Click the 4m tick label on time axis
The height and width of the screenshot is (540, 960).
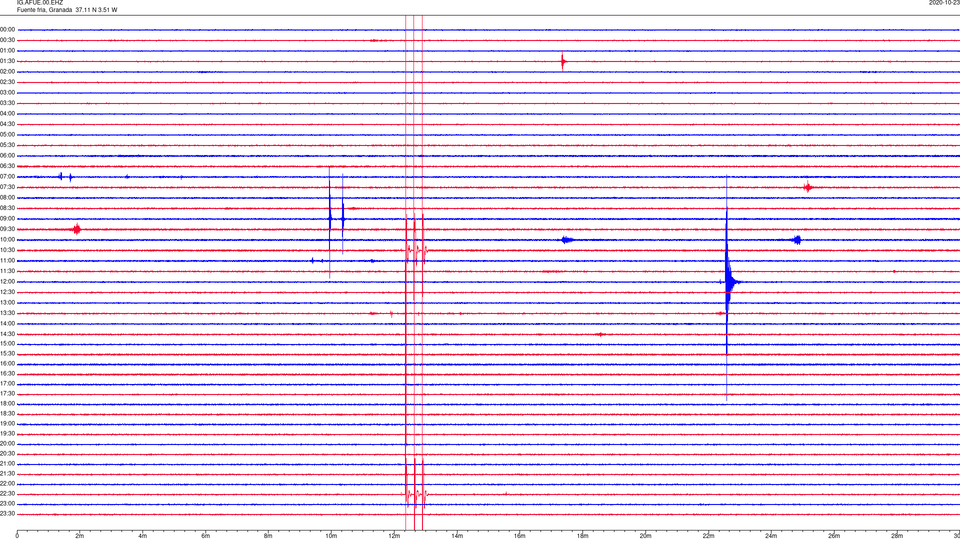(143, 536)
